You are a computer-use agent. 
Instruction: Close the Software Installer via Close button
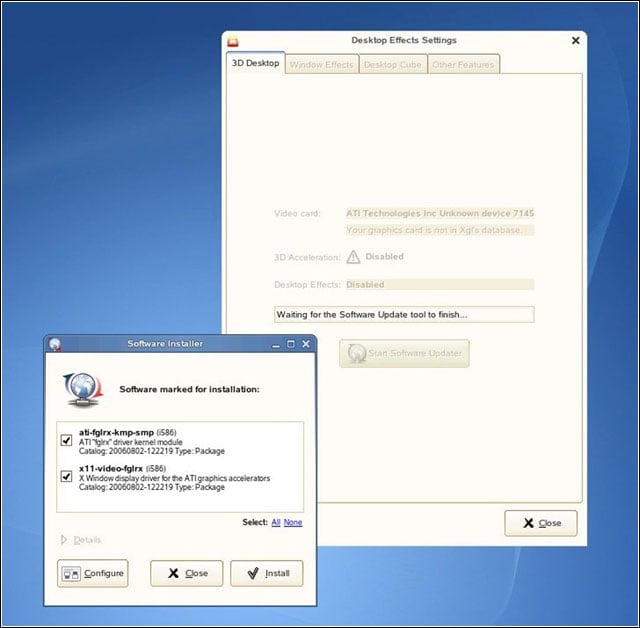[187, 573]
